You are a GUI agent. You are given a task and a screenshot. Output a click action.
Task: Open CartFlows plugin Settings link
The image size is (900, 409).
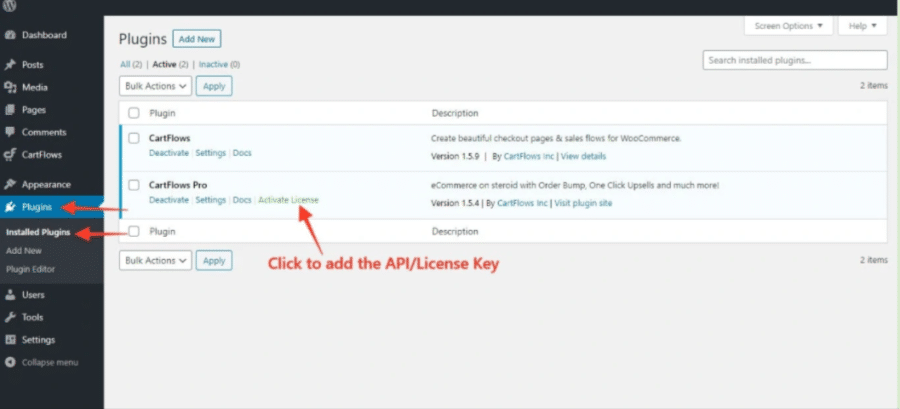(211, 153)
